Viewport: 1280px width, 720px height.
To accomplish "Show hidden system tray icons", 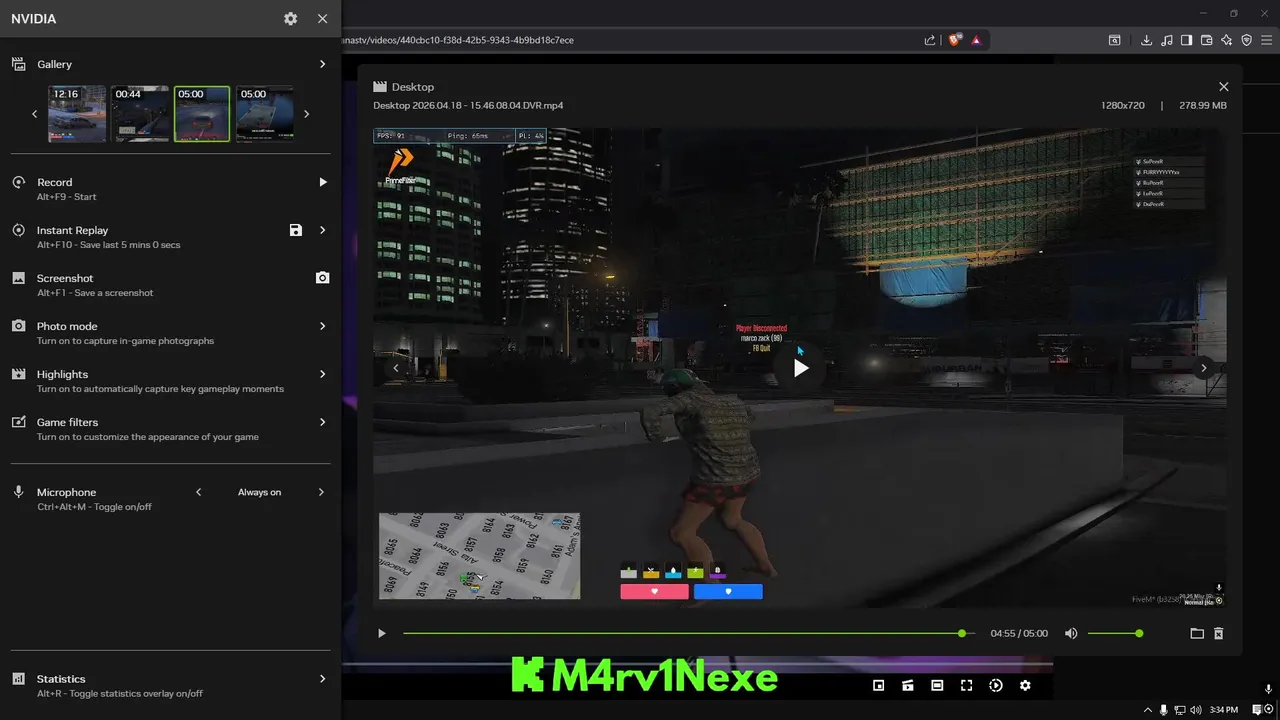I will [x=1148, y=709].
